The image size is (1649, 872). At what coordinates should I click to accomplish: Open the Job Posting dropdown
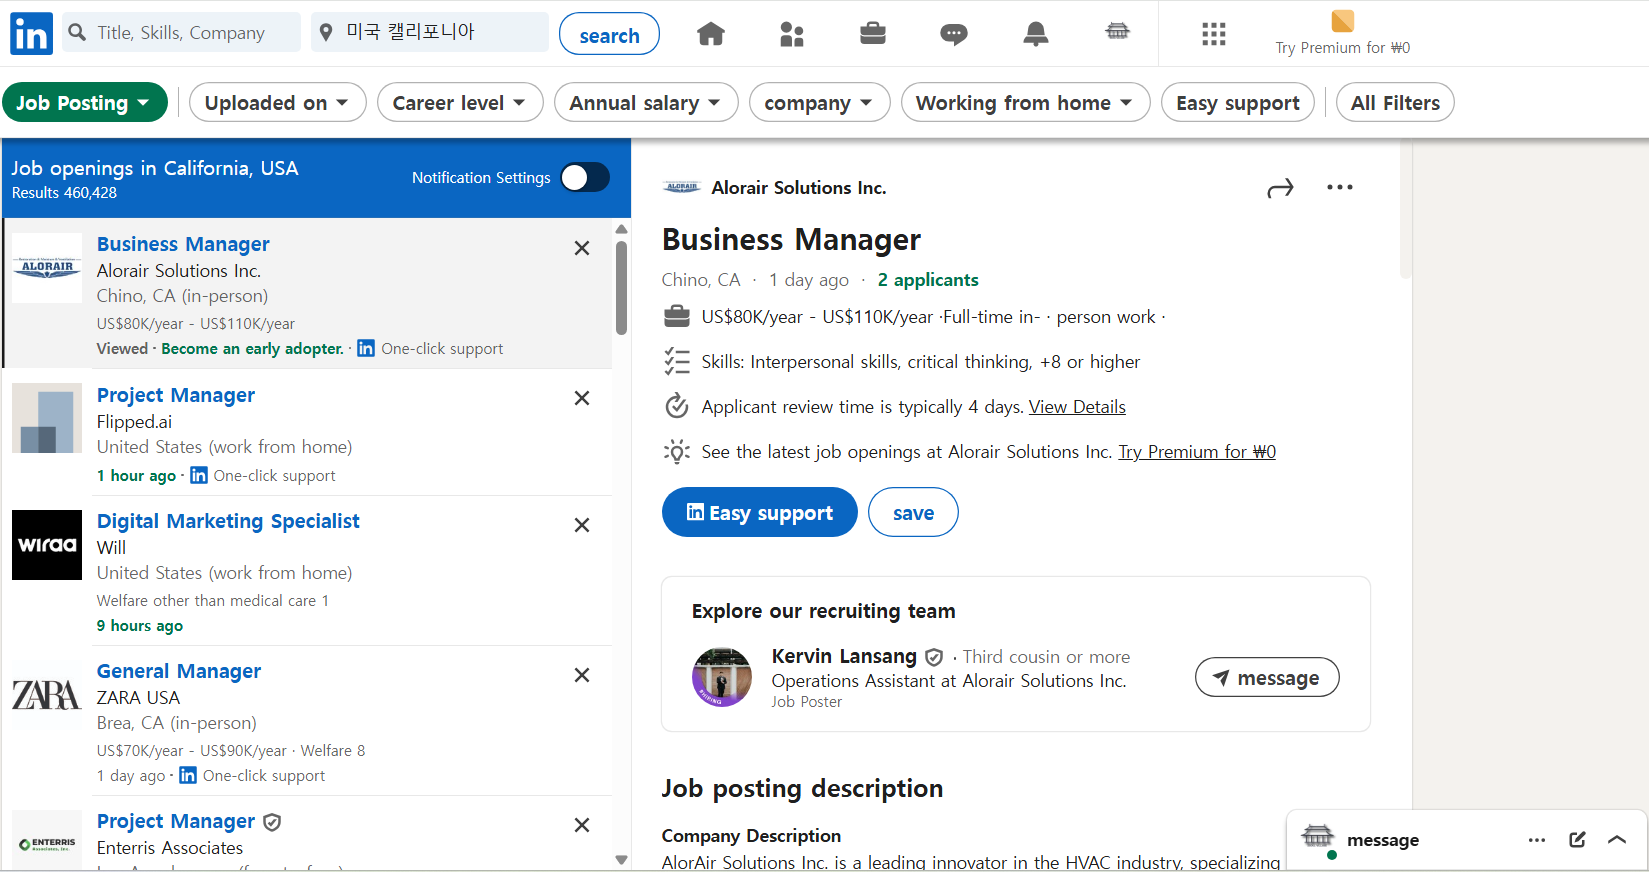pyautogui.click(x=84, y=102)
